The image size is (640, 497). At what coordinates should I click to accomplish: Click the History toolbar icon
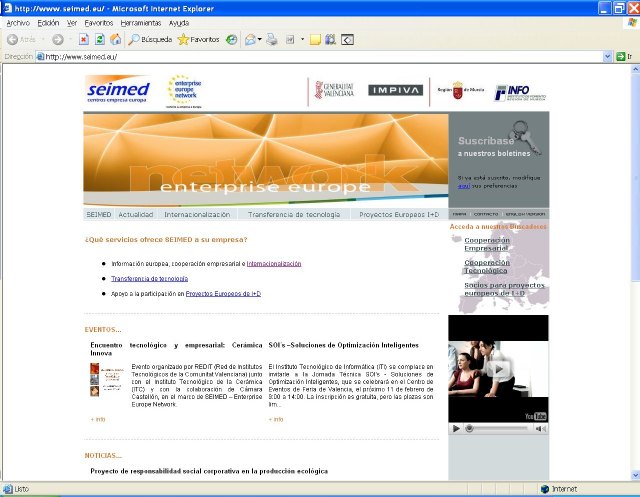231,40
